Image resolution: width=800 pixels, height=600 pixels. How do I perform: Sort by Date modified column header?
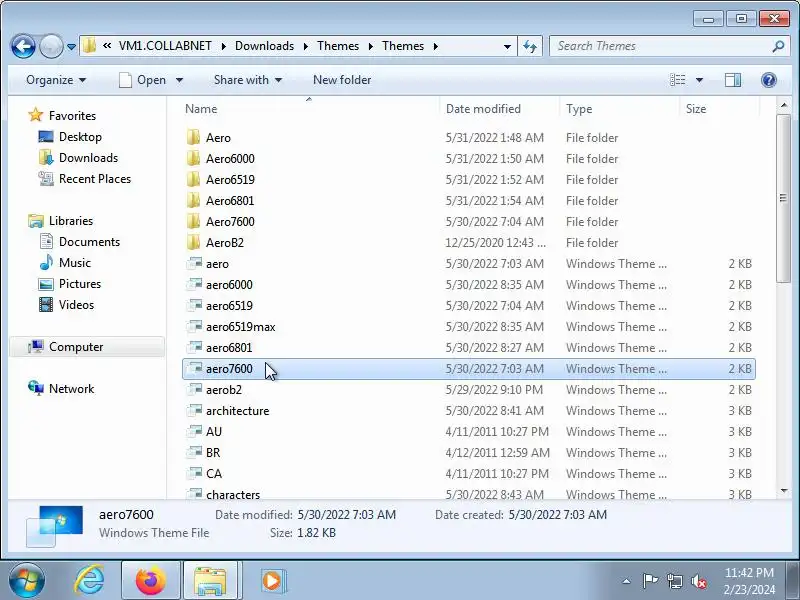click(x=499, y=109)
